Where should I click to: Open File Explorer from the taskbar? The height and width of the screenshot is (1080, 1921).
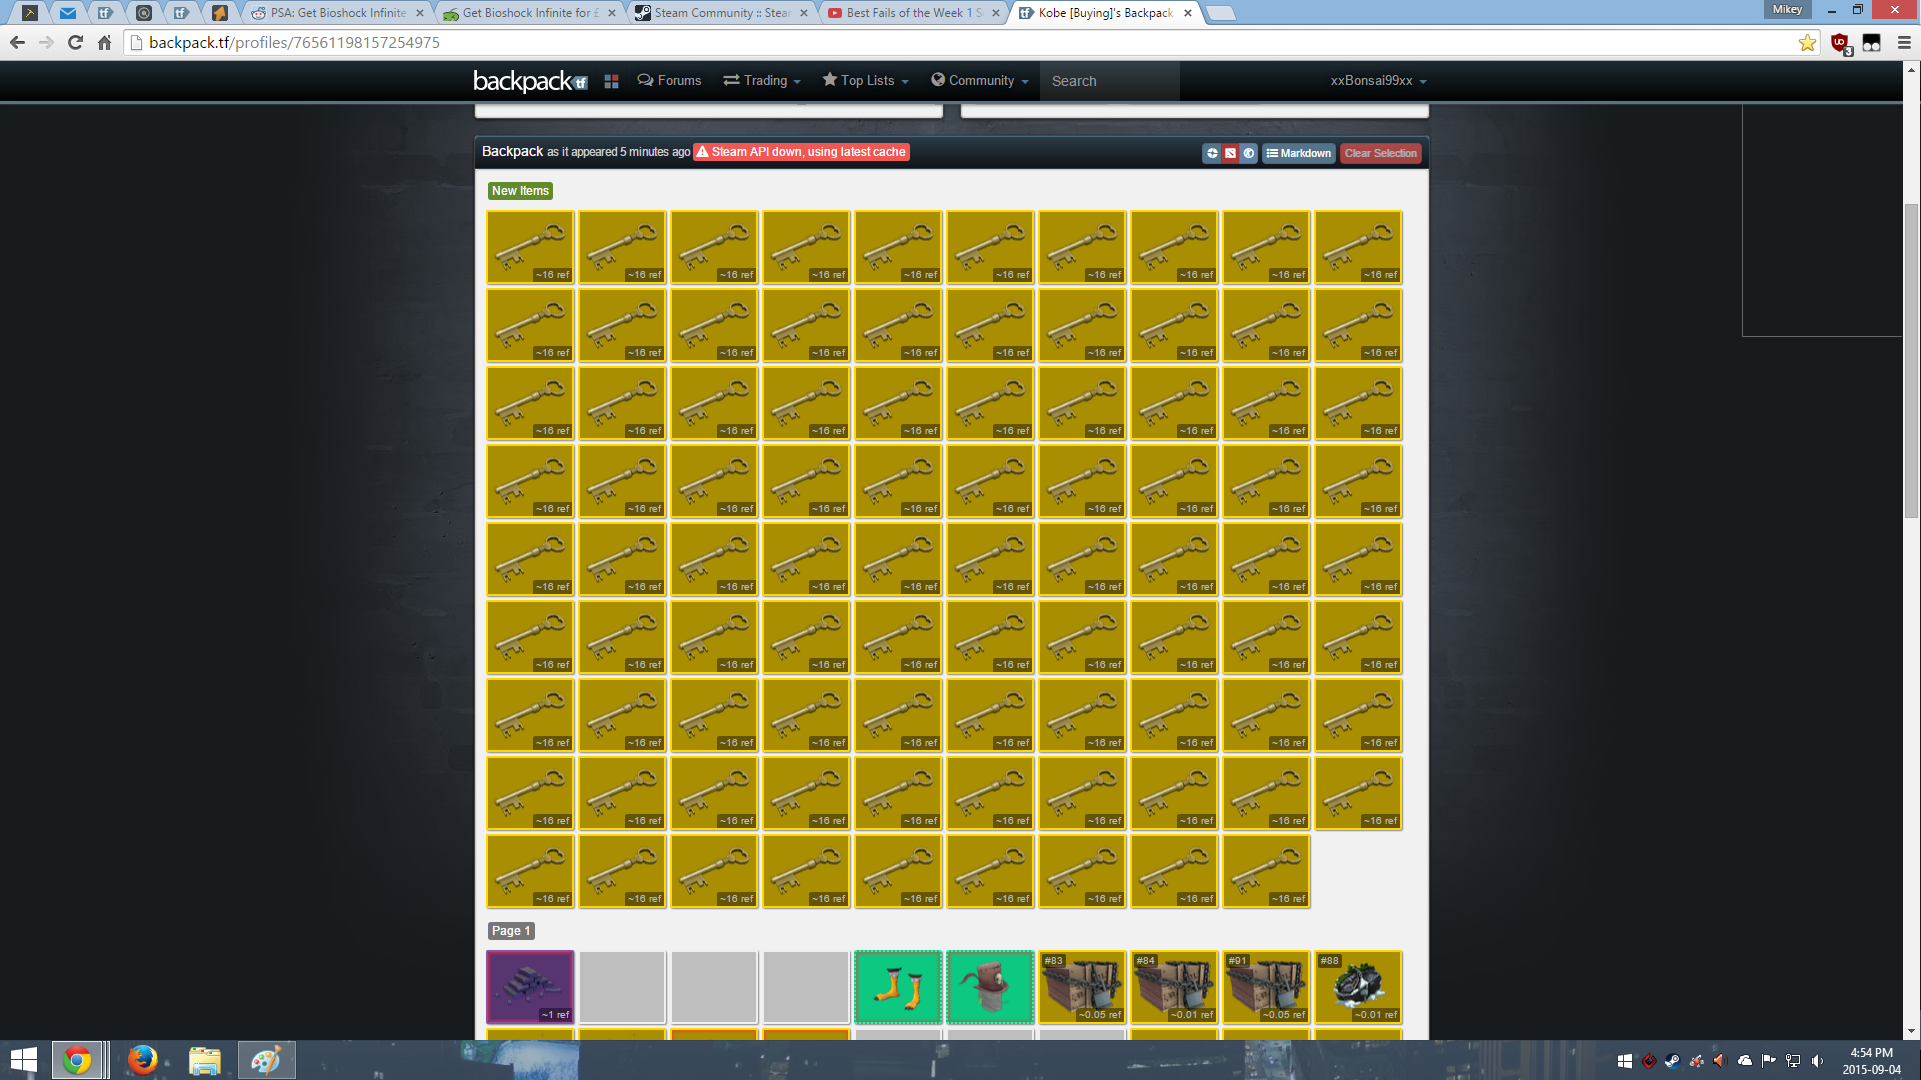[x=204, y=1060]
